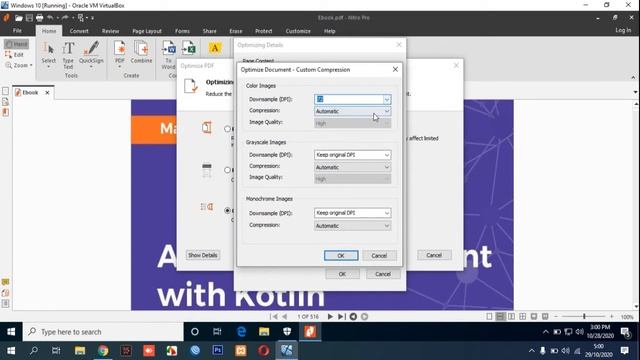Screen dimensions: 640x360
Task: Select second radio option in Optimize PDF dialog
Action: 227,170
